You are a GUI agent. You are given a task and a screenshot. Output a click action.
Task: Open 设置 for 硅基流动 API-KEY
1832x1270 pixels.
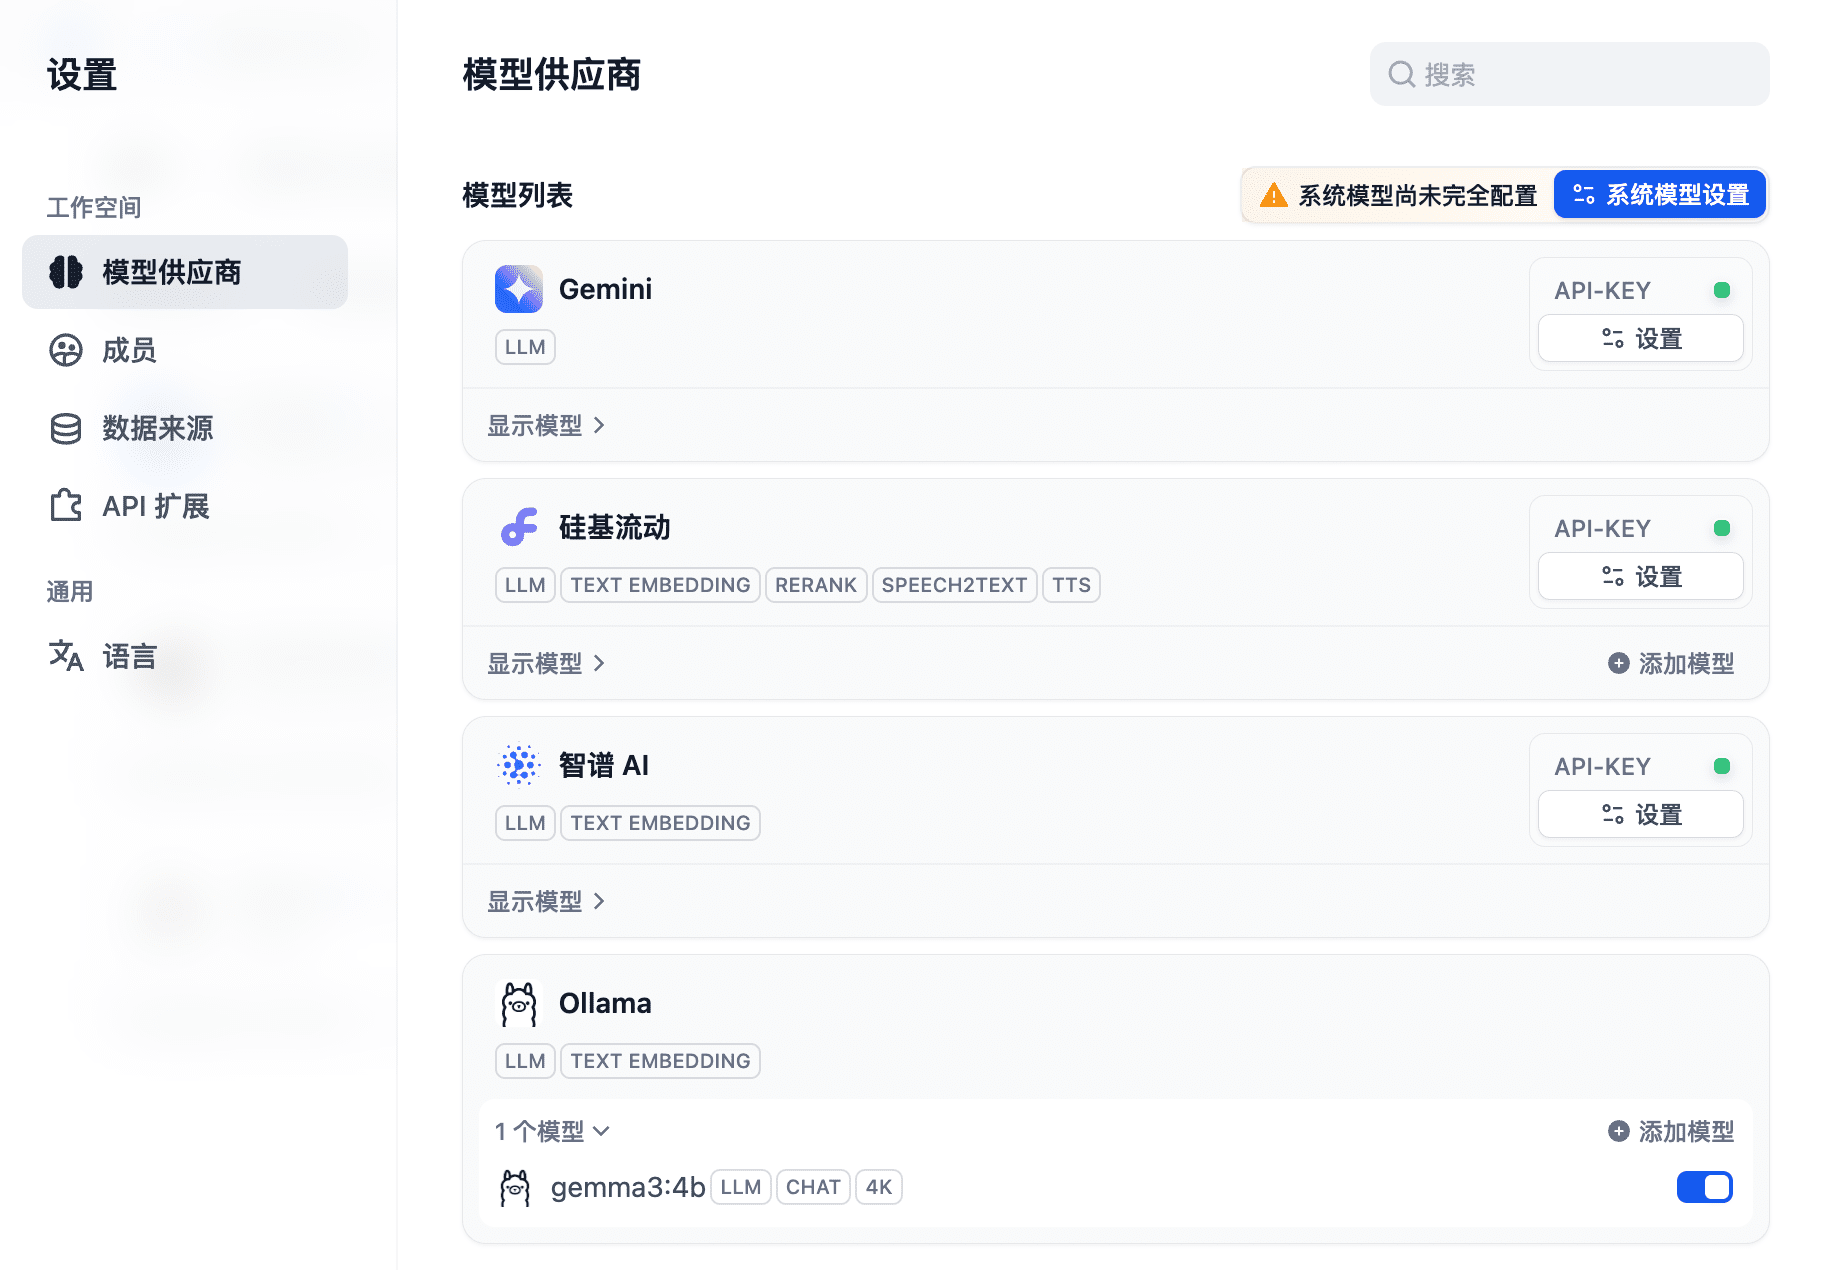tap(1641, 576)
